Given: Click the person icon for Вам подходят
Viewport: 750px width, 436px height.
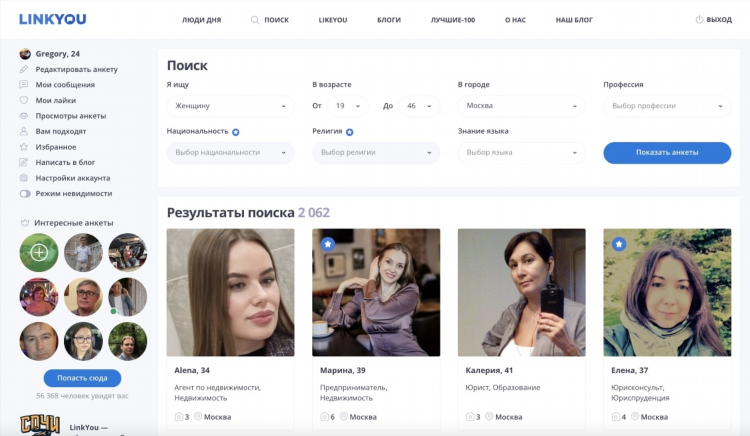Looking at the screenshot, I should [x=23, y=131].
